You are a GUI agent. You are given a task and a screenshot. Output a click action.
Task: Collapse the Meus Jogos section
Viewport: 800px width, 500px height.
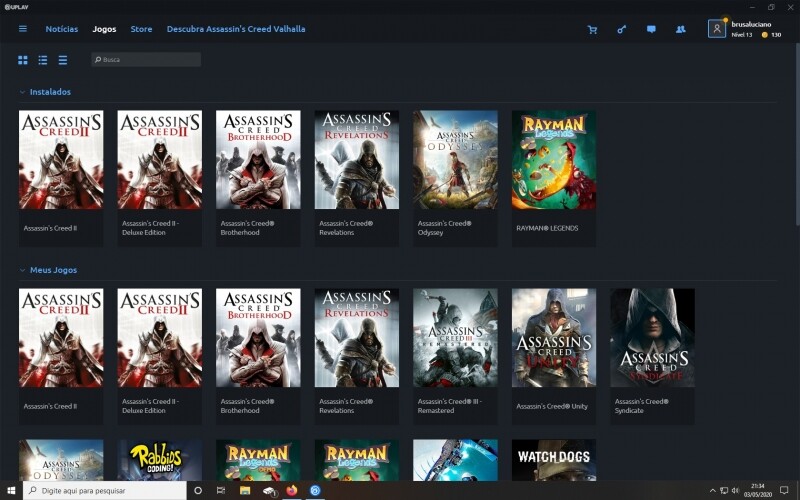pyautogui.click(x=23, y=270)
